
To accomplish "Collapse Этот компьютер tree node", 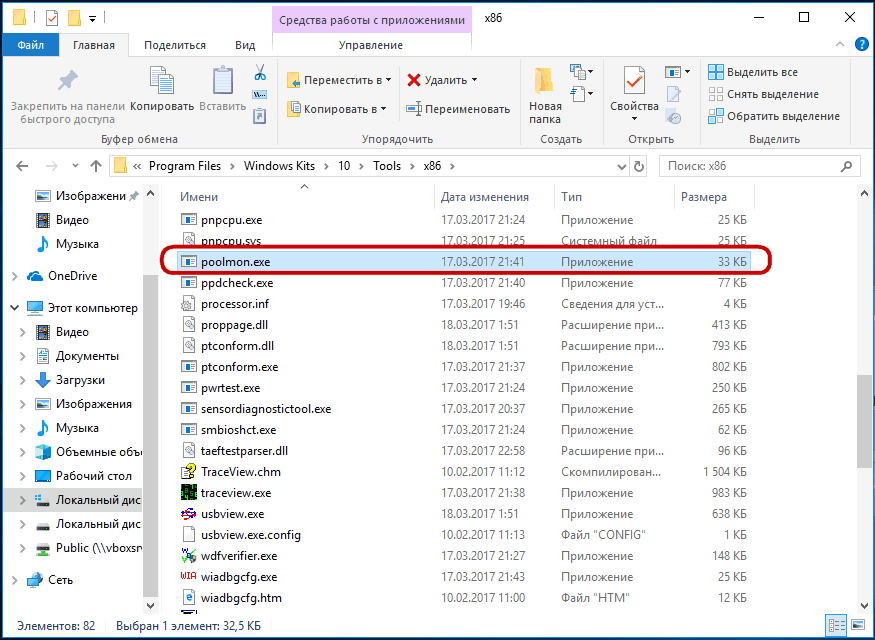I will click(15, 308).
